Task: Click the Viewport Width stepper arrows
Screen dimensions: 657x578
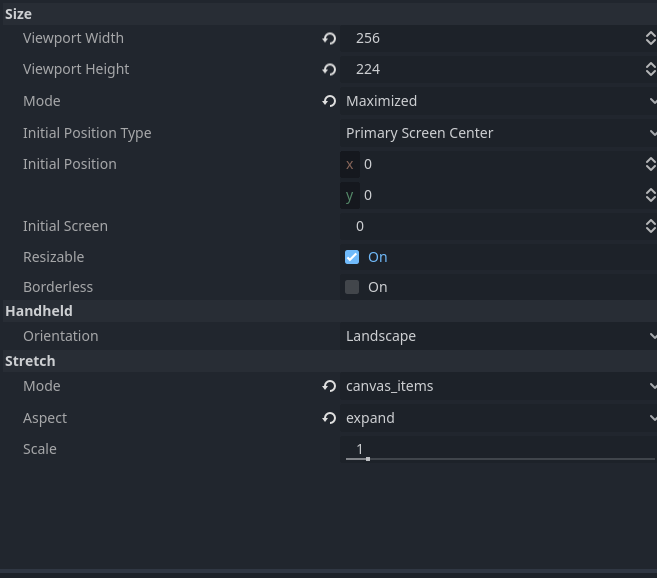Action: point(650,38)
